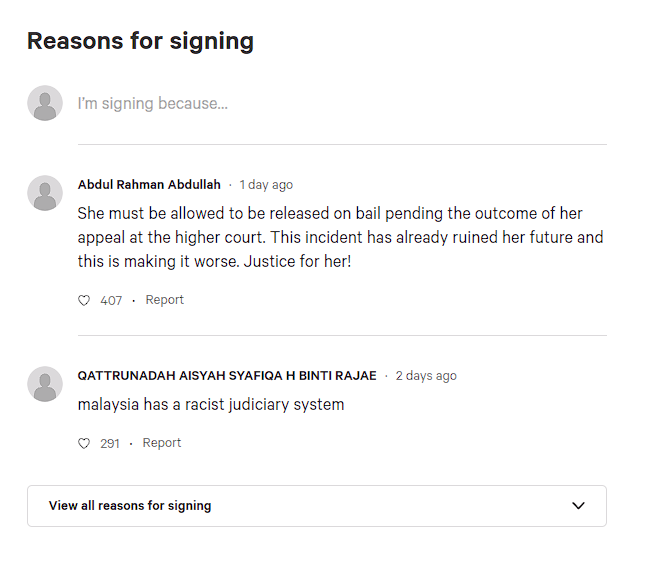
Task: Click the "2 days ago" timestamp
Action: pyautogui.click(x=426, y=376)
